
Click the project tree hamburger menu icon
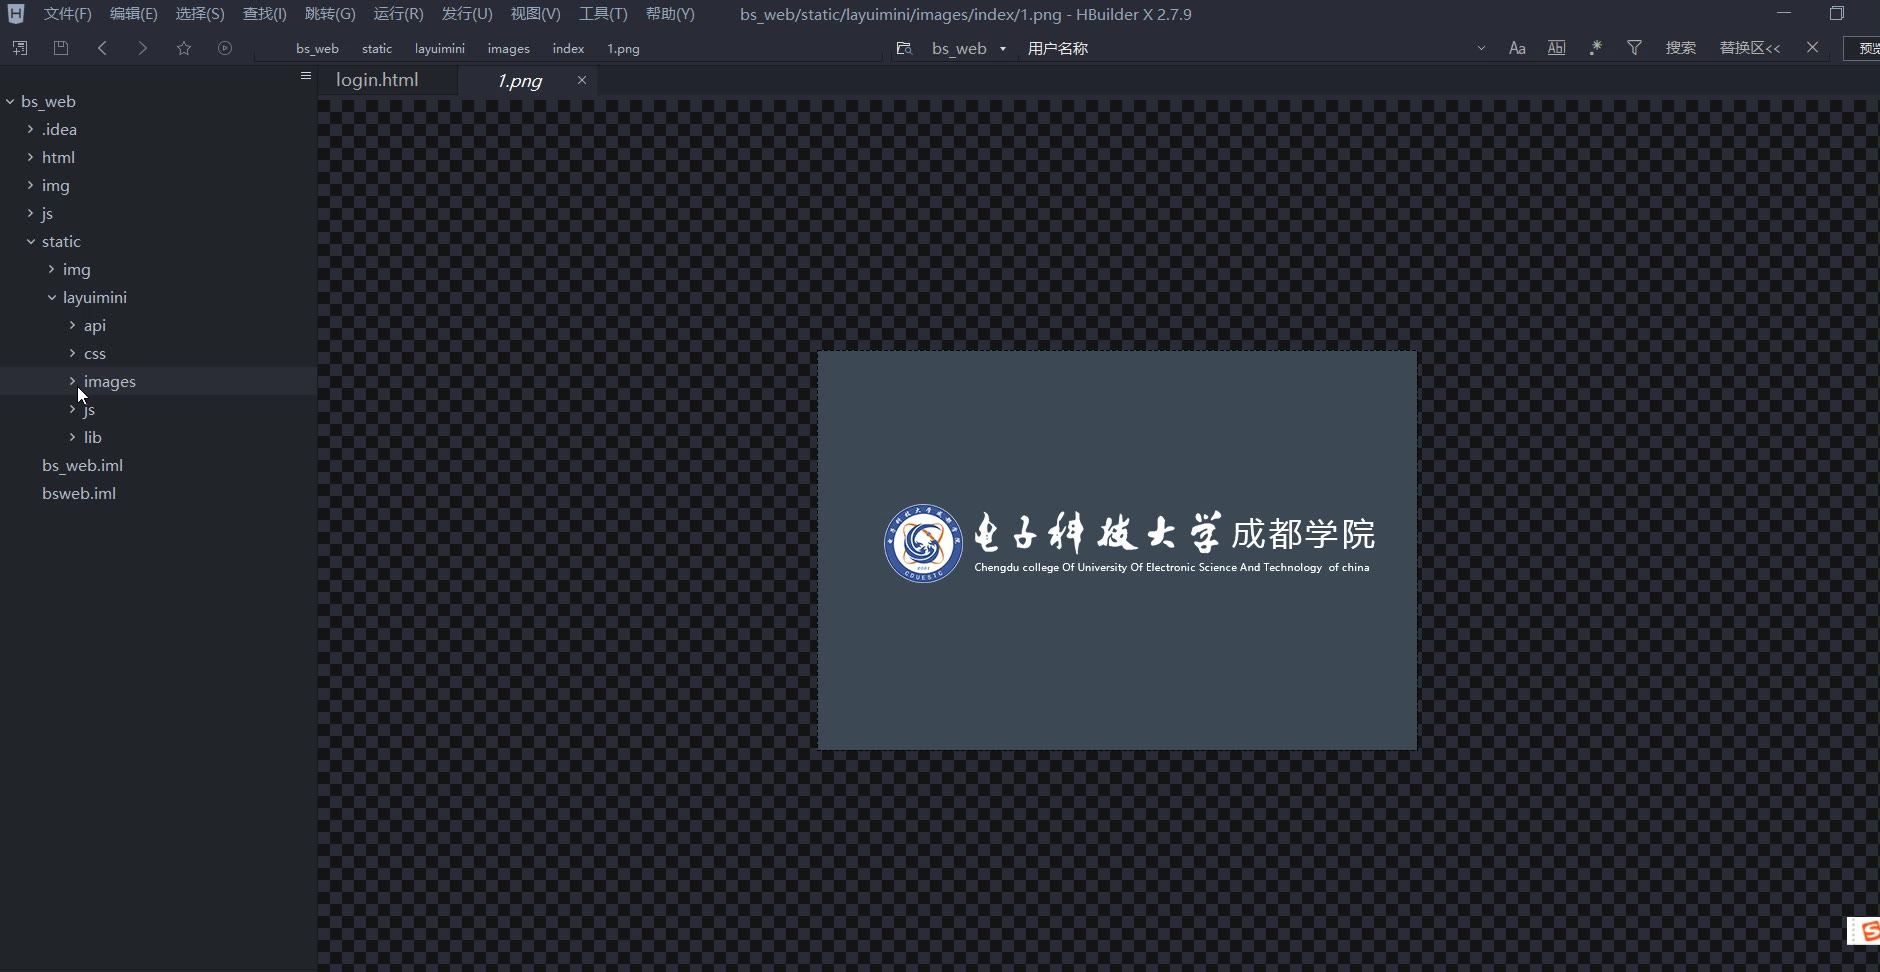pos(306,76)
